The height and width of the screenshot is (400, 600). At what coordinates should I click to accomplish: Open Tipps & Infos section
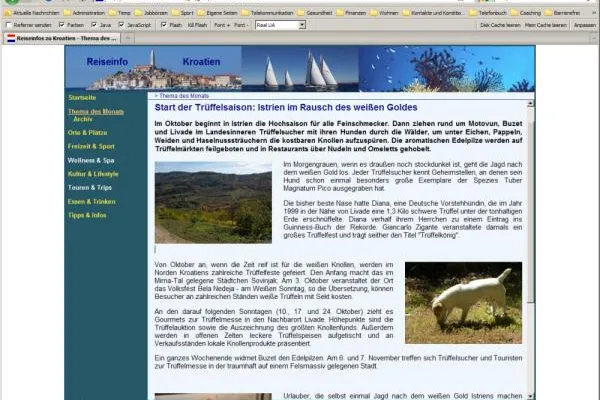(87, 215)
